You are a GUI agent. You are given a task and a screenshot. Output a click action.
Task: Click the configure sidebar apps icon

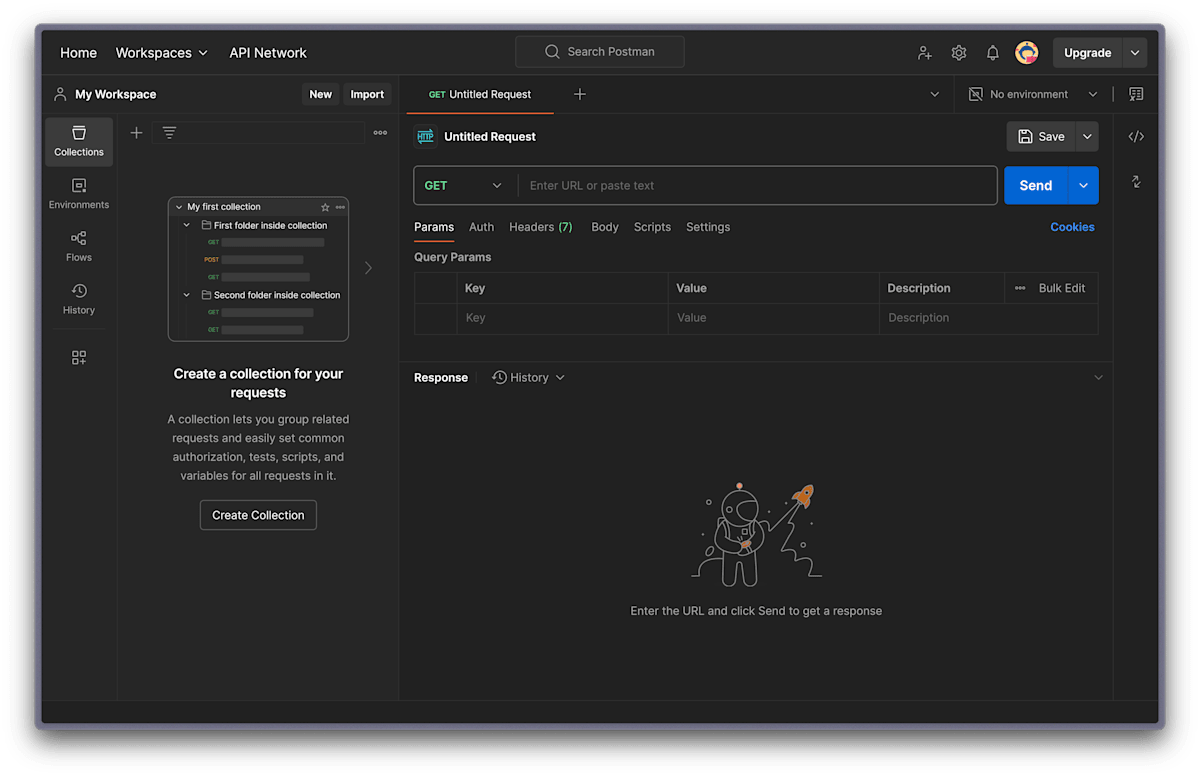tap(79, 357)
